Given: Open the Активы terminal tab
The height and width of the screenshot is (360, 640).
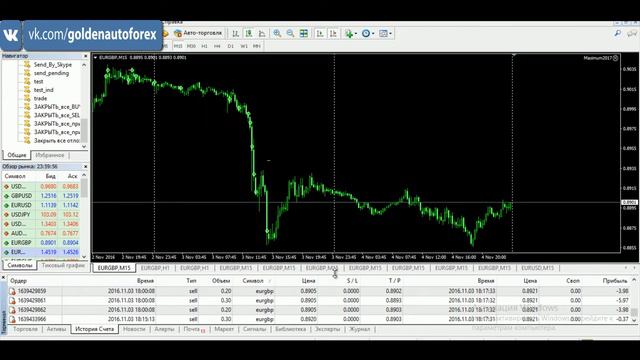Looking at the screenshot, I should 56,329.
